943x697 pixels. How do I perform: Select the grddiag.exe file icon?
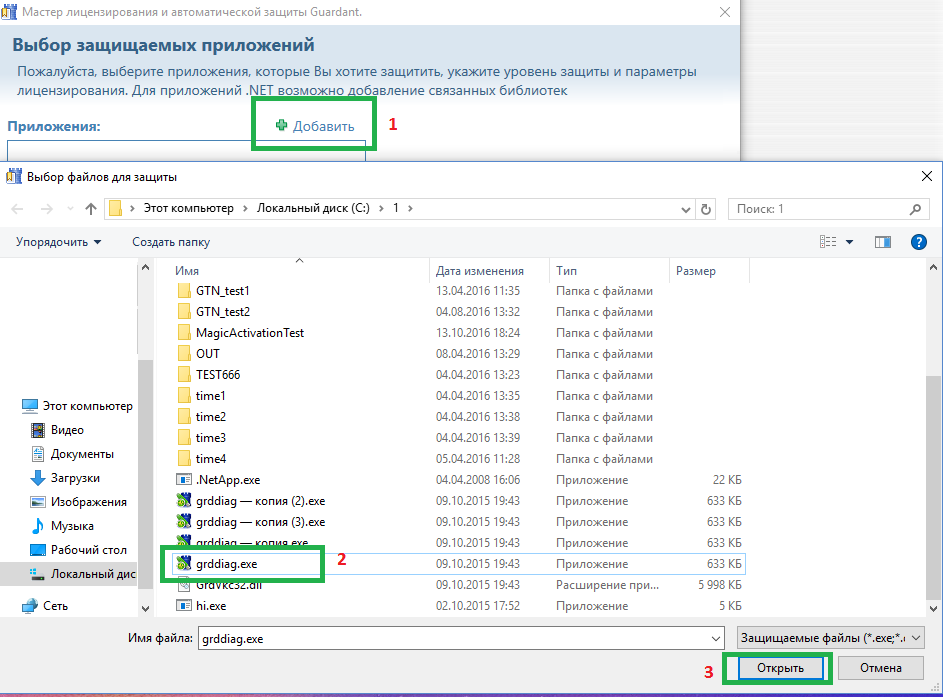[x=183, y=564]
